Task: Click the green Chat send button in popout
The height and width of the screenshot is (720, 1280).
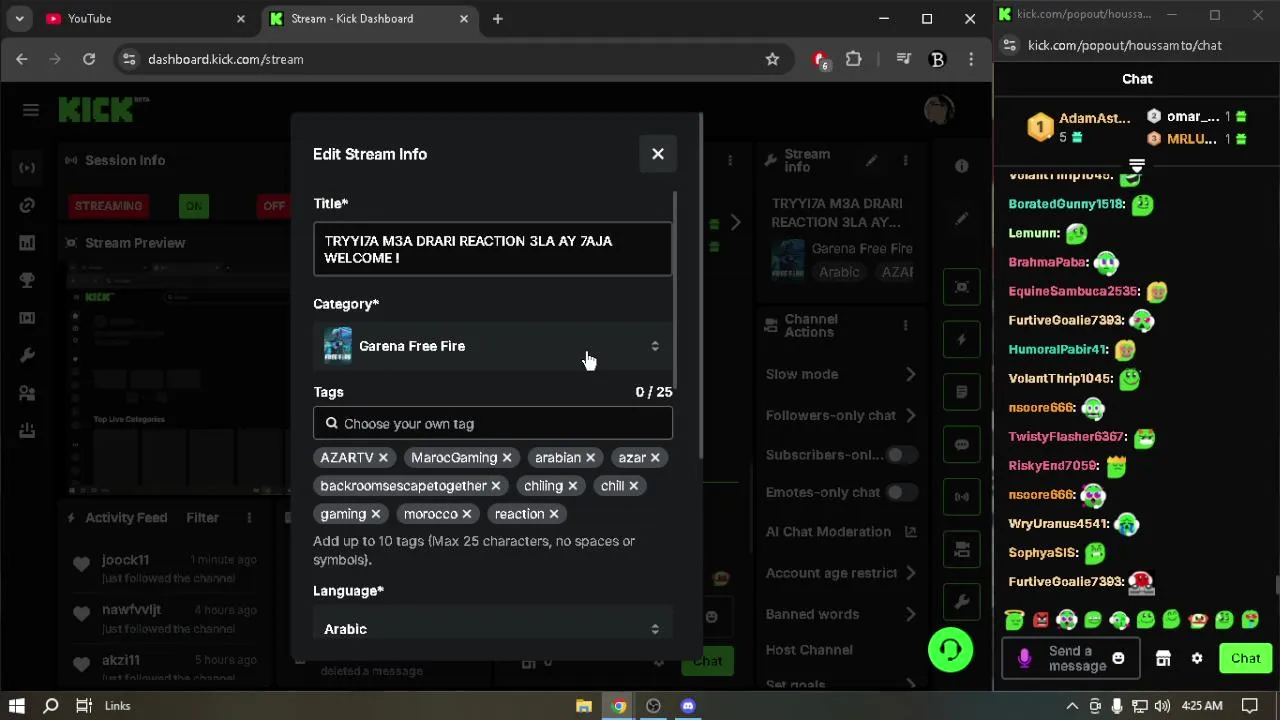Action: click(1245, 658)
